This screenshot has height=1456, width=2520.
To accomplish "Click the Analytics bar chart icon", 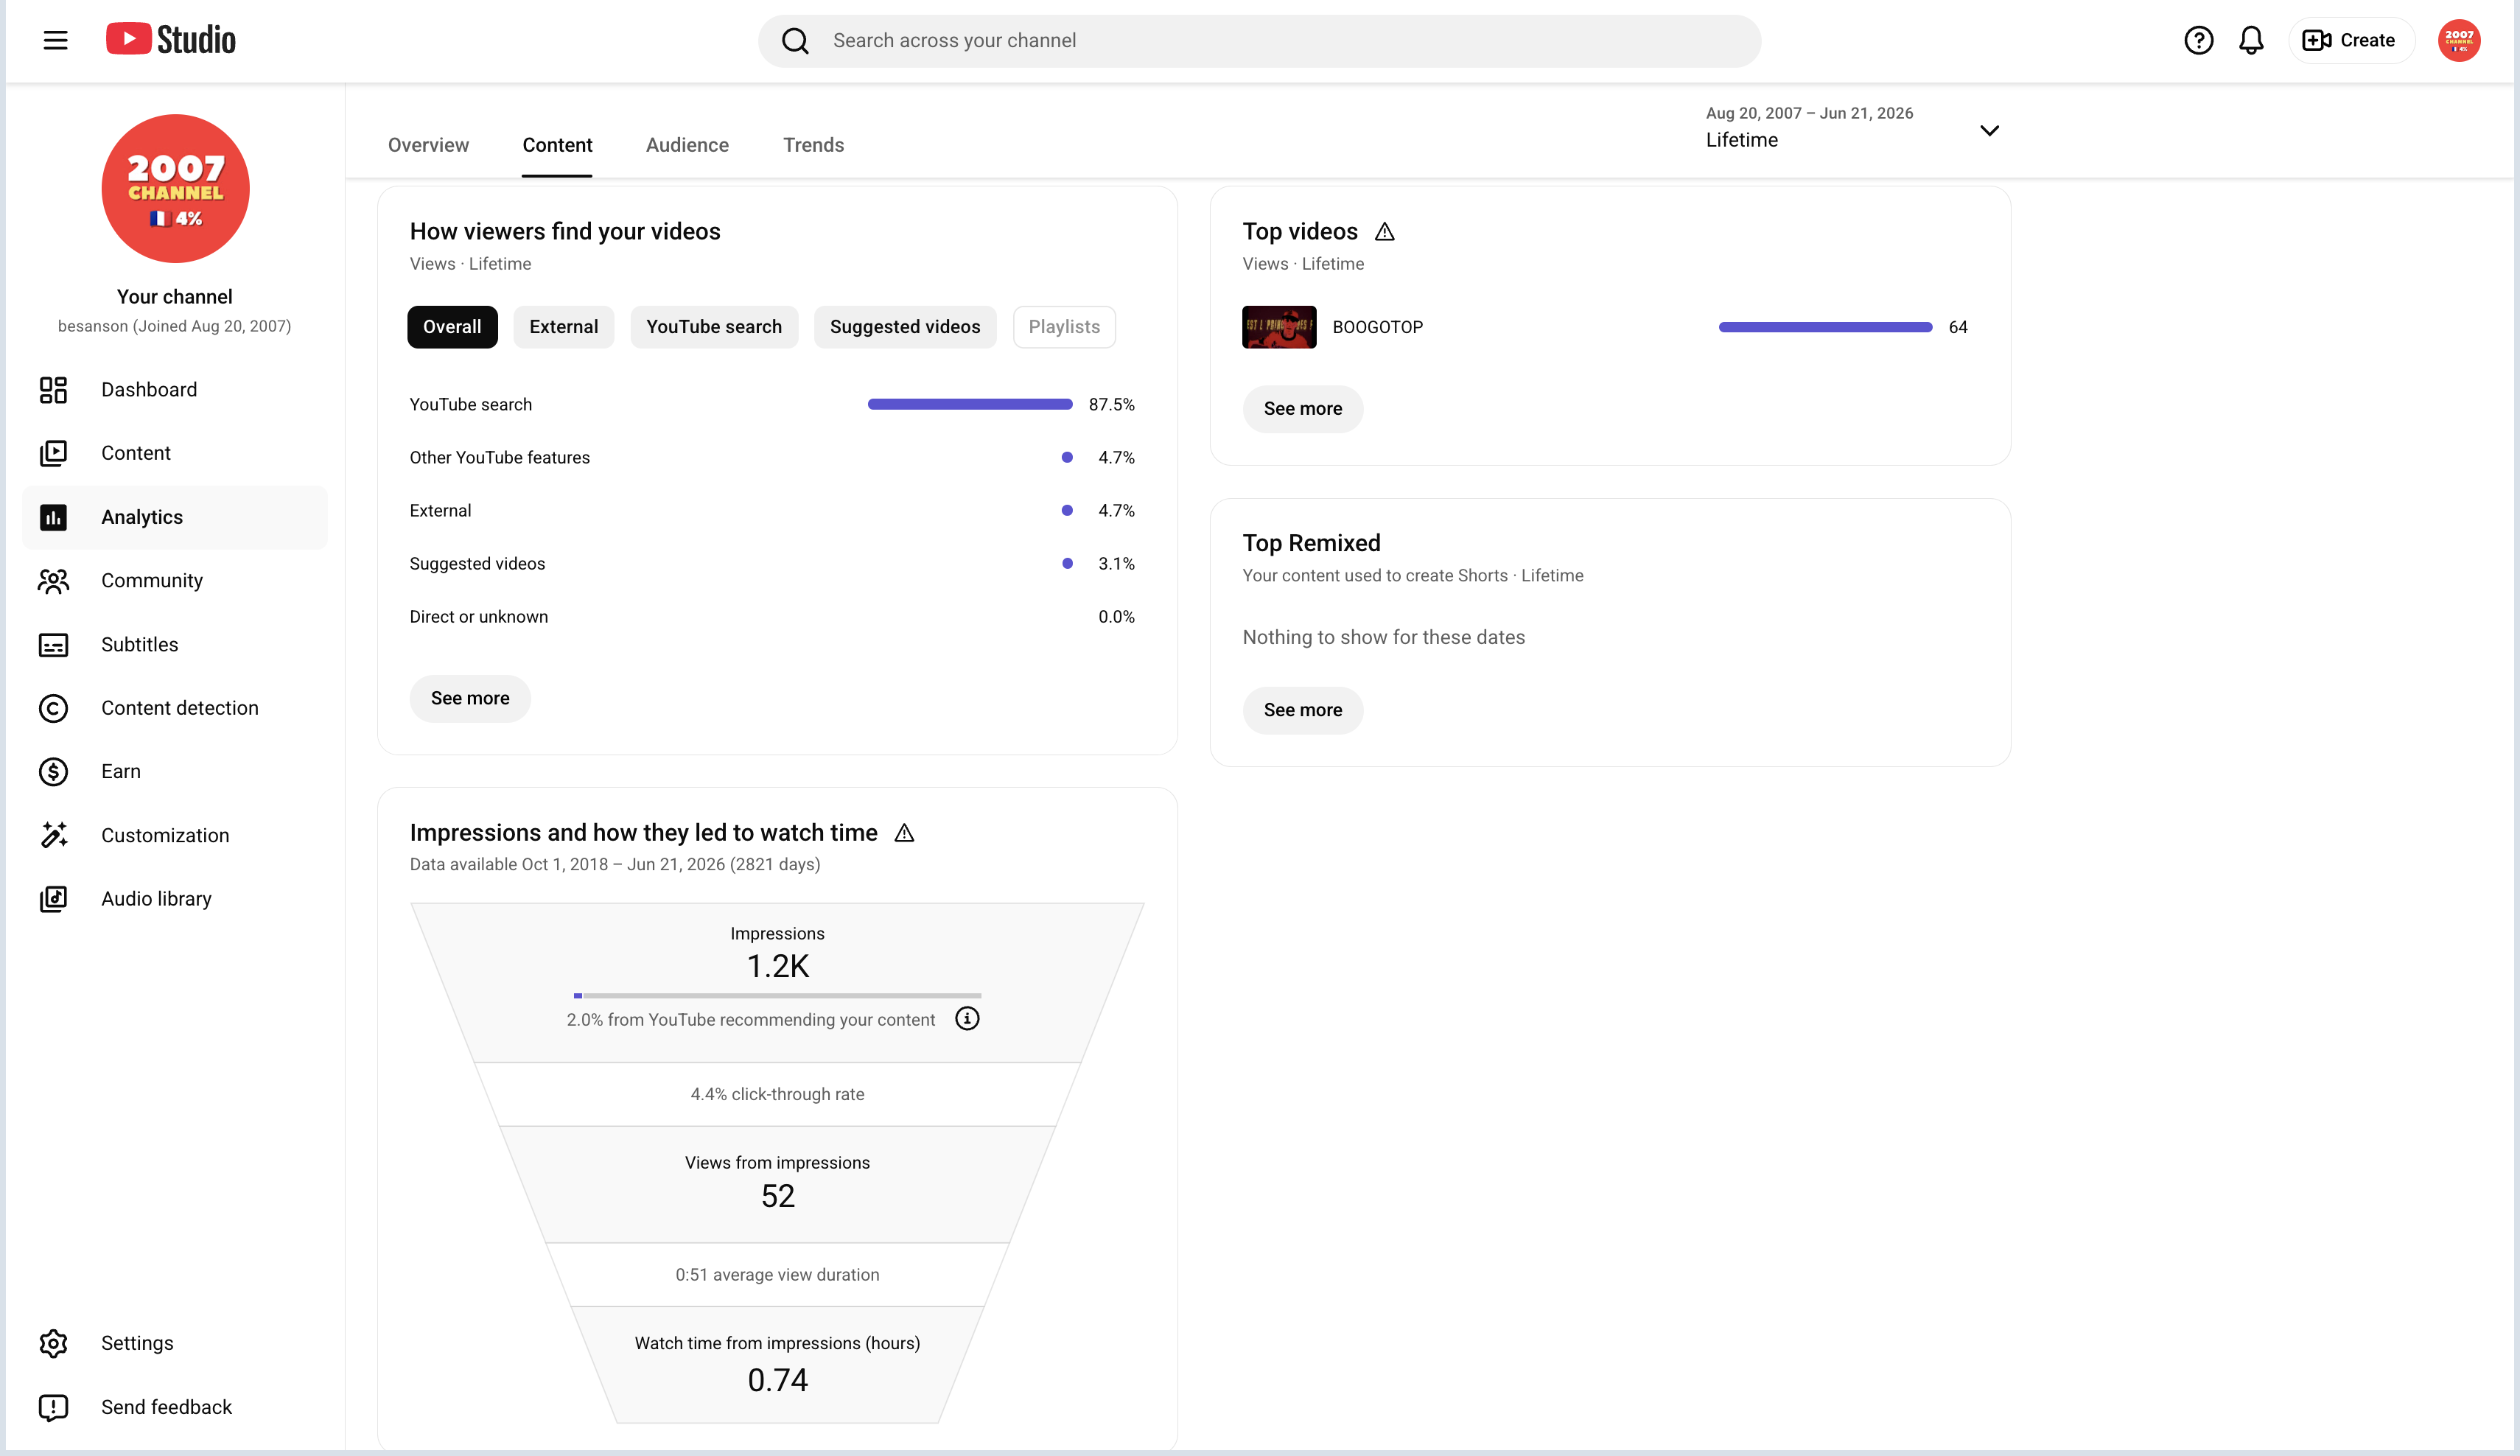I will pos(53,517).
